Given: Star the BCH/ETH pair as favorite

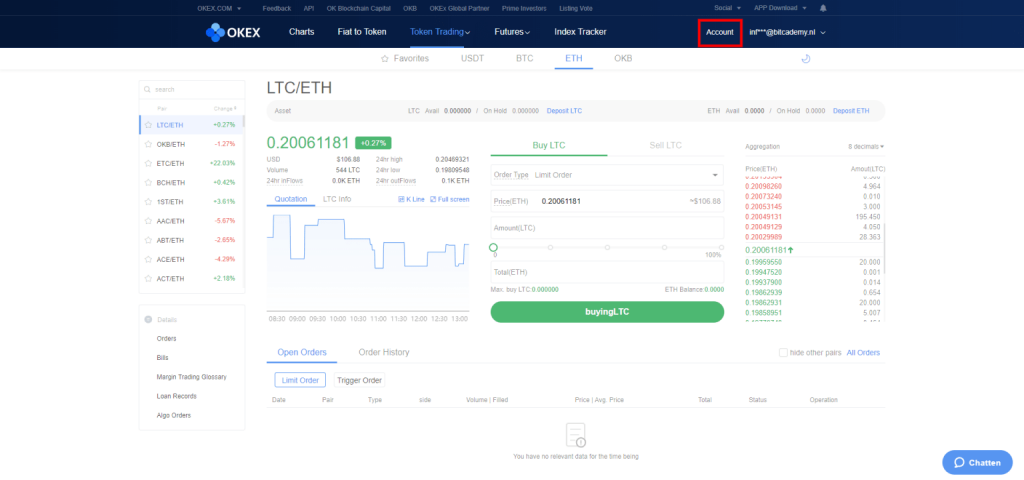Looking at the screenshot, I should [x=149, y=182].
